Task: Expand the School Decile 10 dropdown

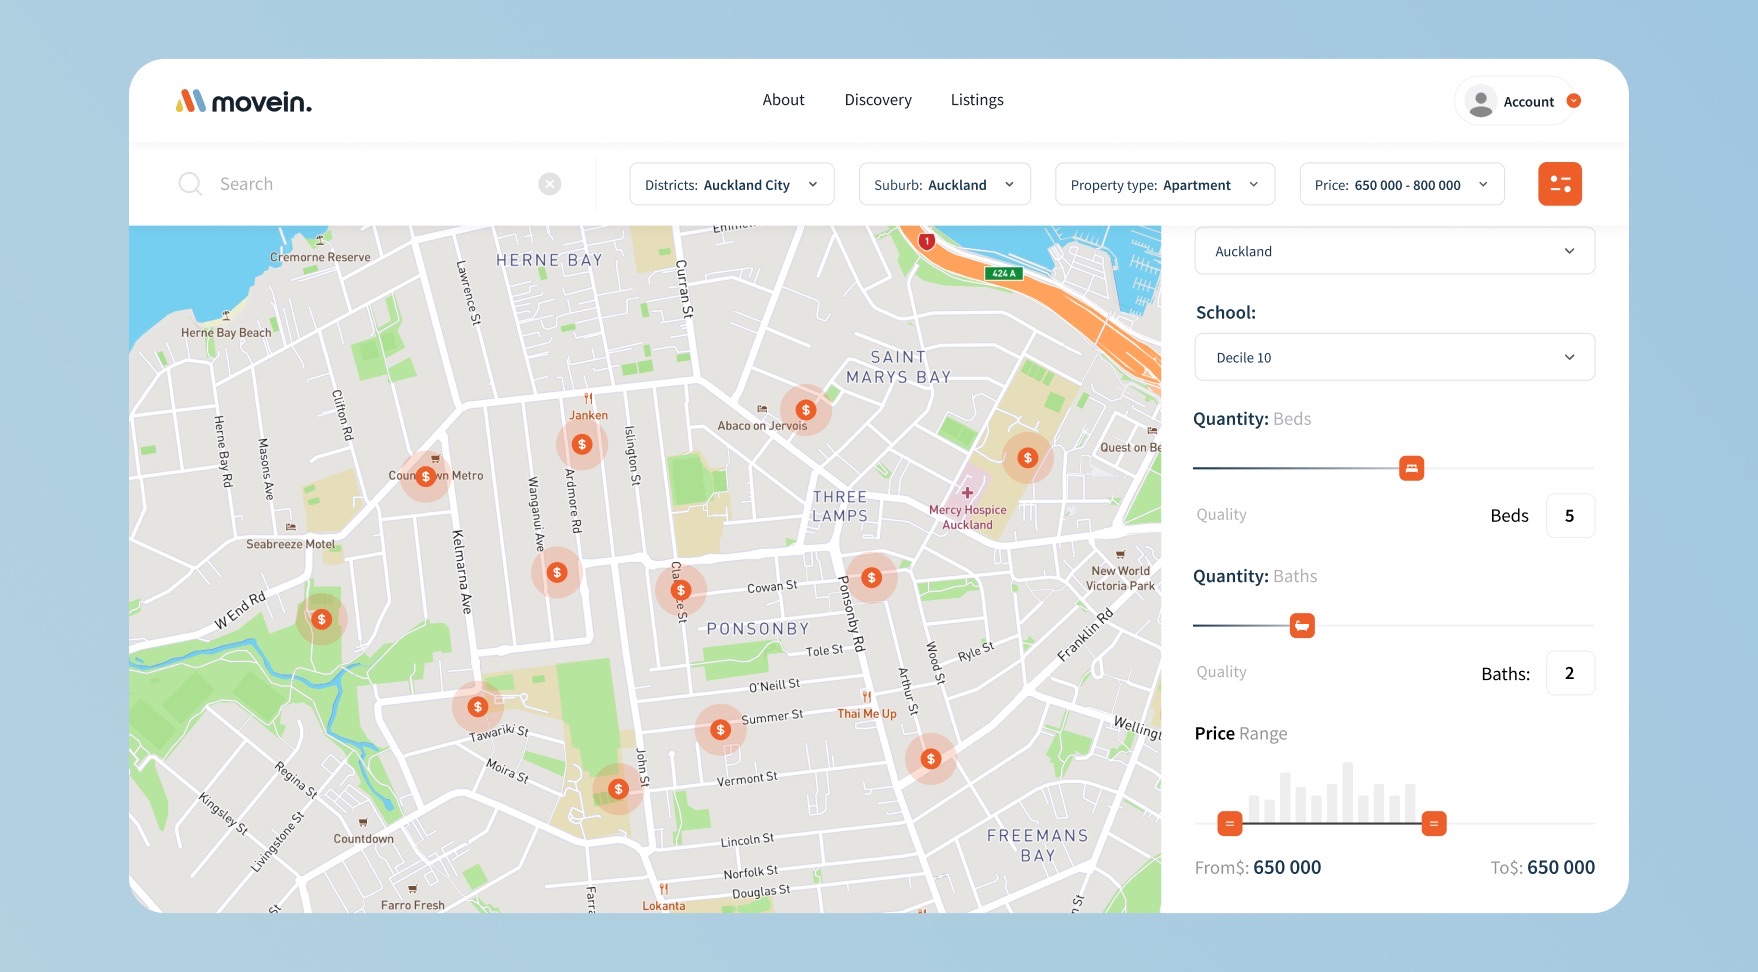Action: coord(1395,357)
